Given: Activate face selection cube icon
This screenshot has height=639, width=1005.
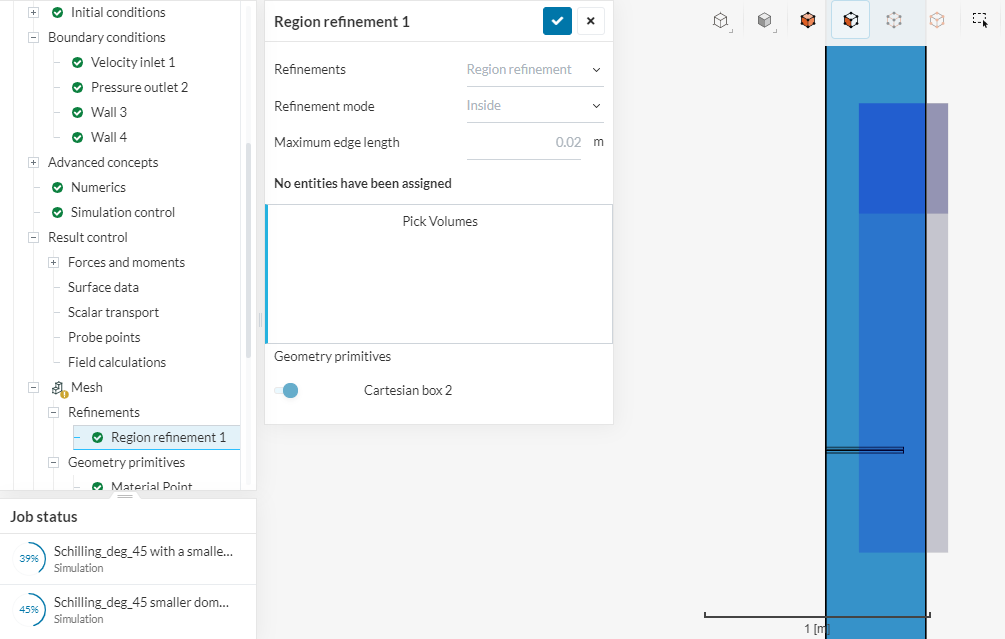Looking at the screenshot, I should [x=850, y=20].
